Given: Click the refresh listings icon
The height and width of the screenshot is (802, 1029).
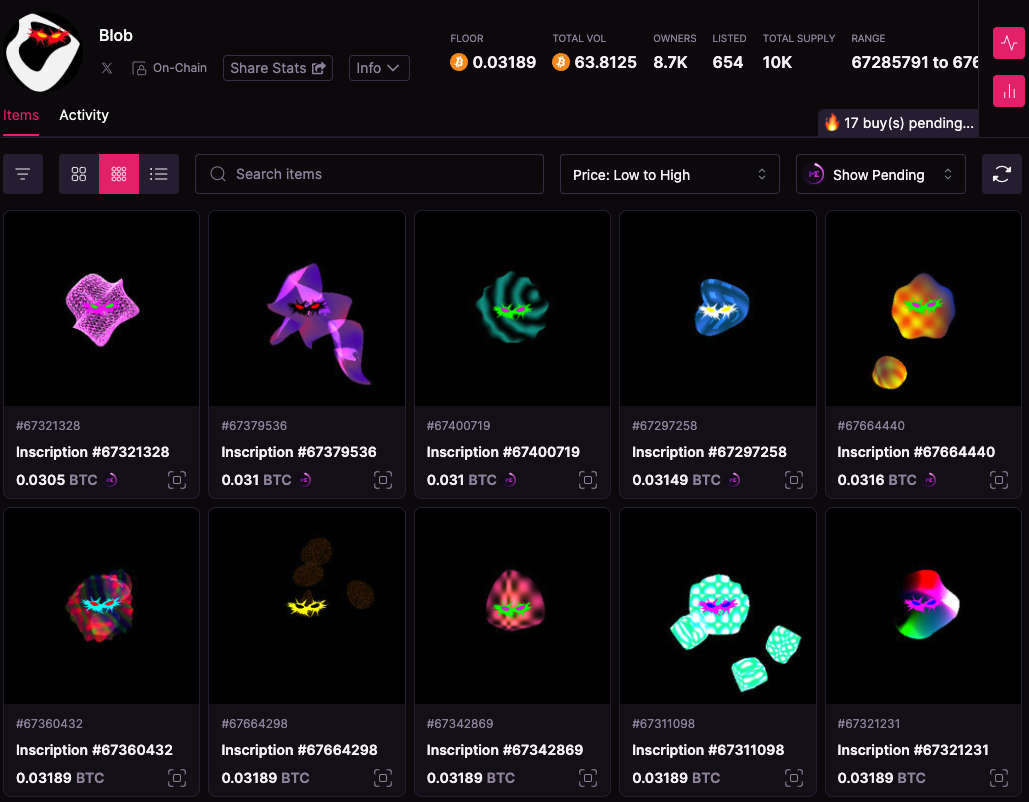Looking at the screenshot, I should tap(1001, 174).
